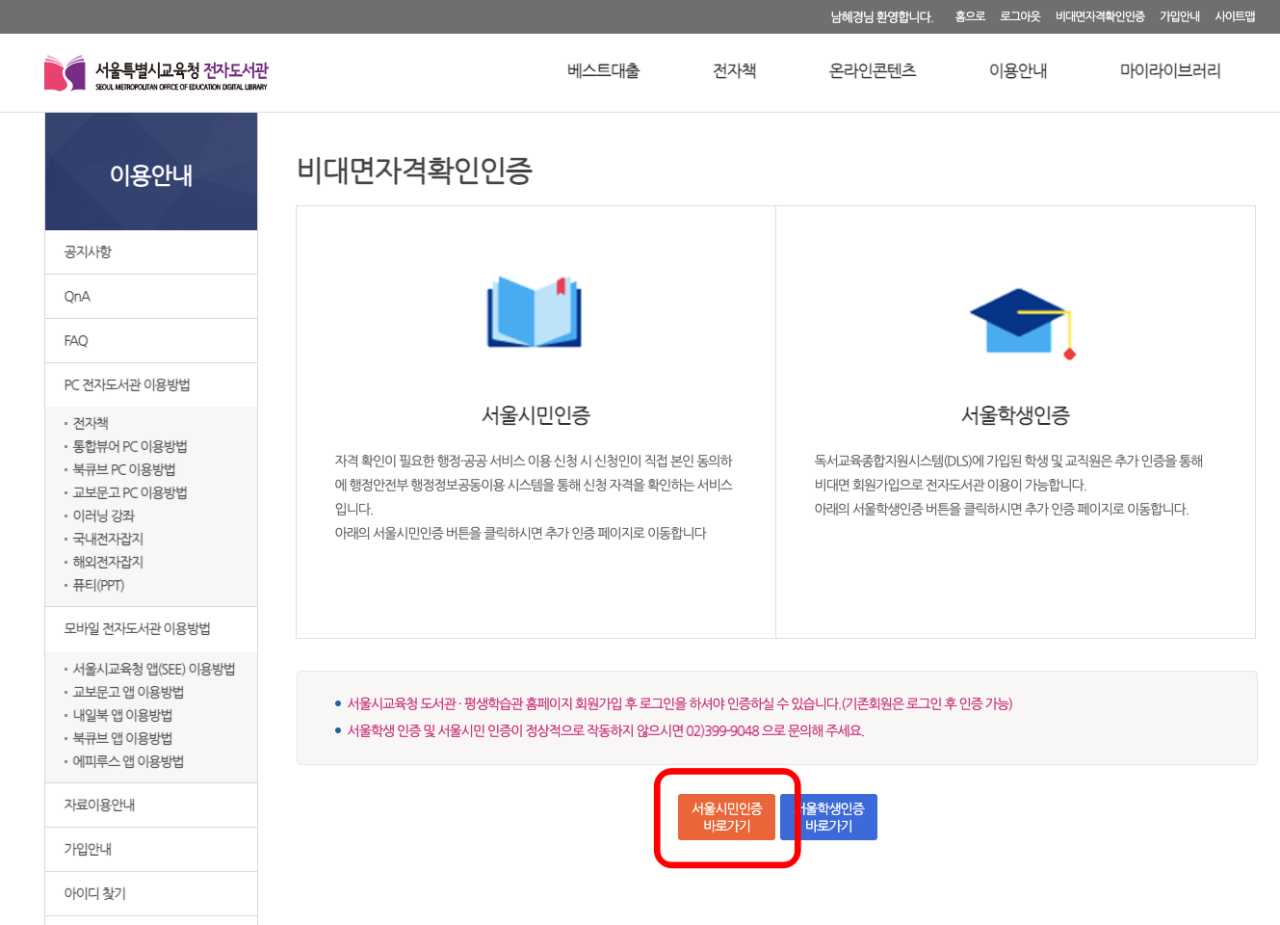
Task: Open the 홈으로 link in top bar
Action: click(970, 17)
